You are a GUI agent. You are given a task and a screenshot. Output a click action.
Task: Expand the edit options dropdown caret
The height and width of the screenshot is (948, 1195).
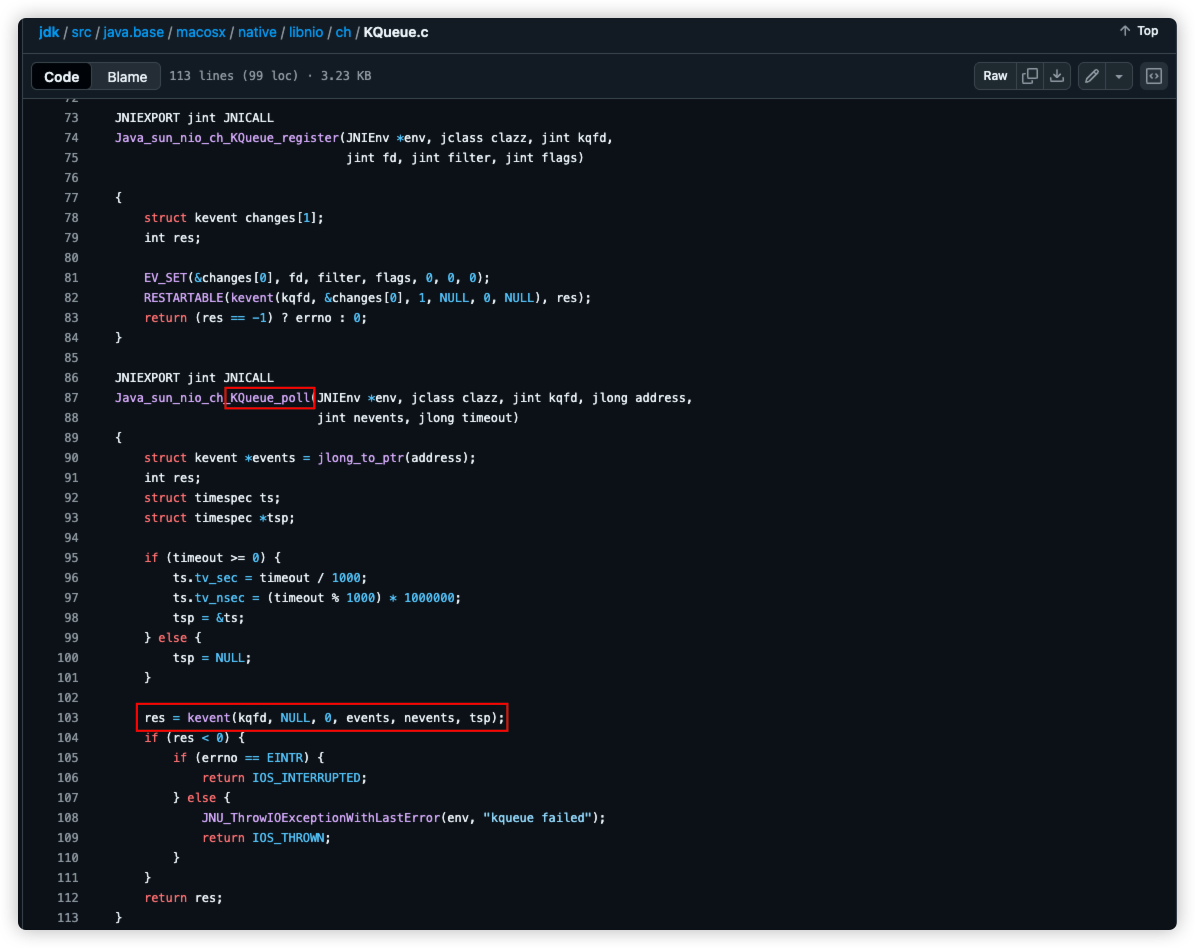tap(1118, 76)
